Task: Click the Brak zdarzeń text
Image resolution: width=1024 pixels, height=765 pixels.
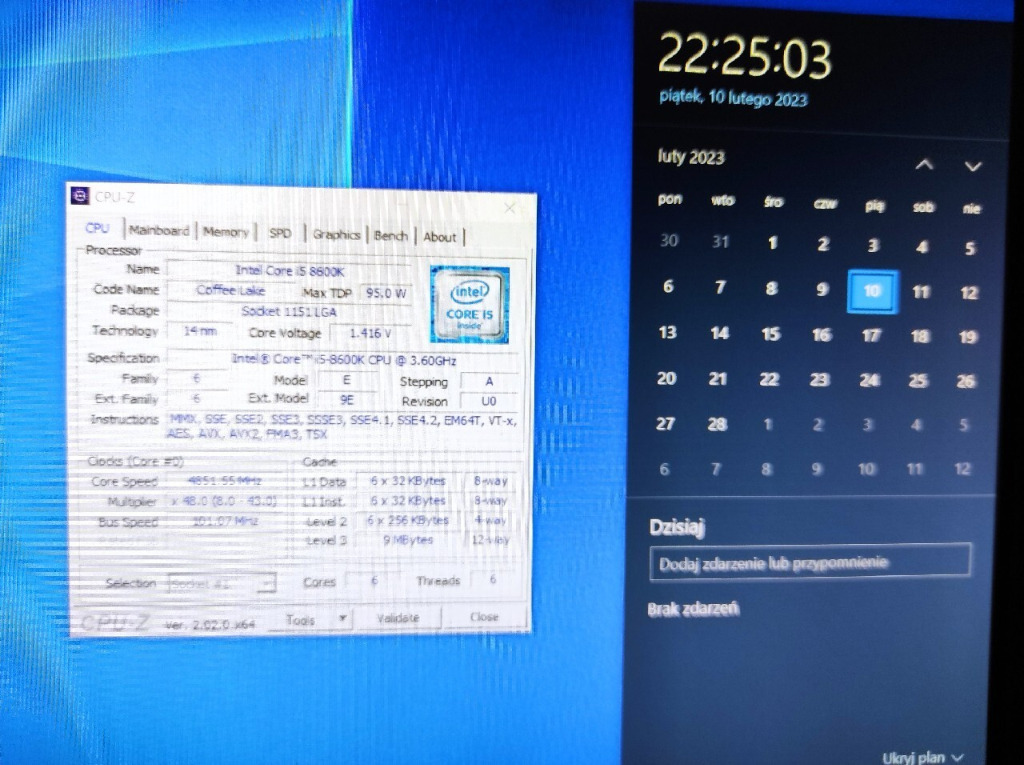Action: (x=693, y=609)
